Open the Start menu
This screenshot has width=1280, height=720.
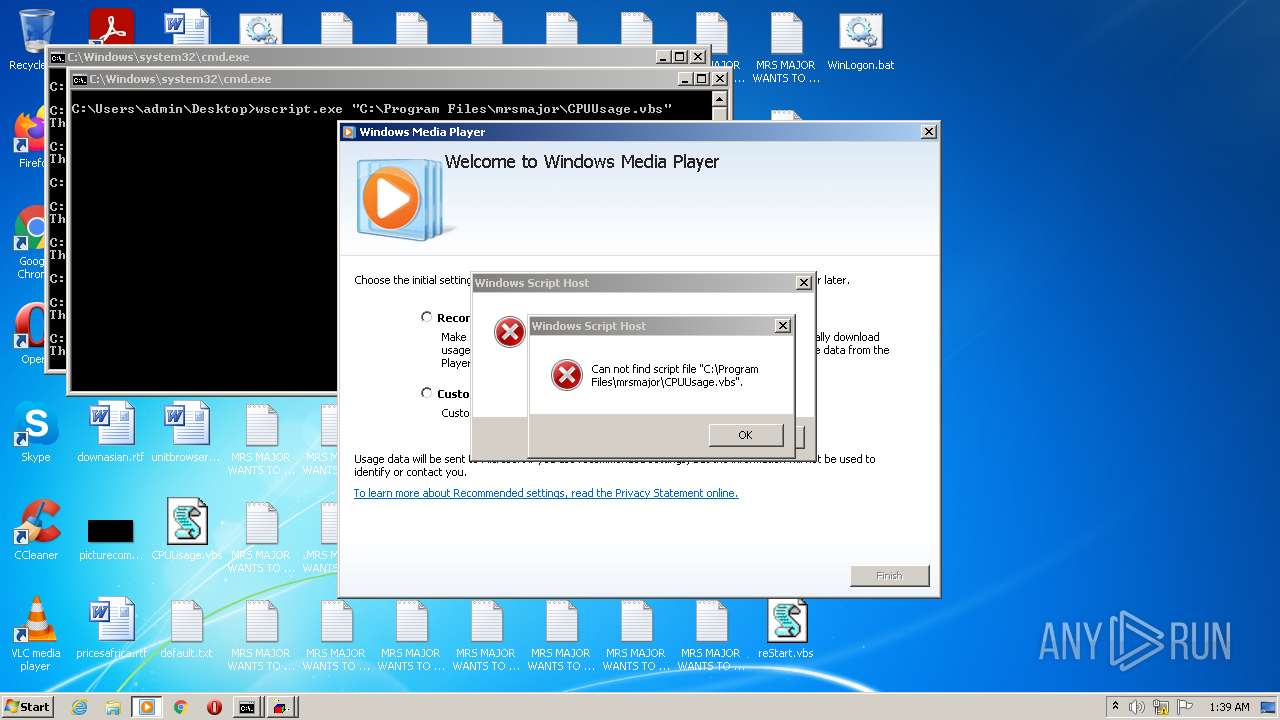click(x=28, y=707)
